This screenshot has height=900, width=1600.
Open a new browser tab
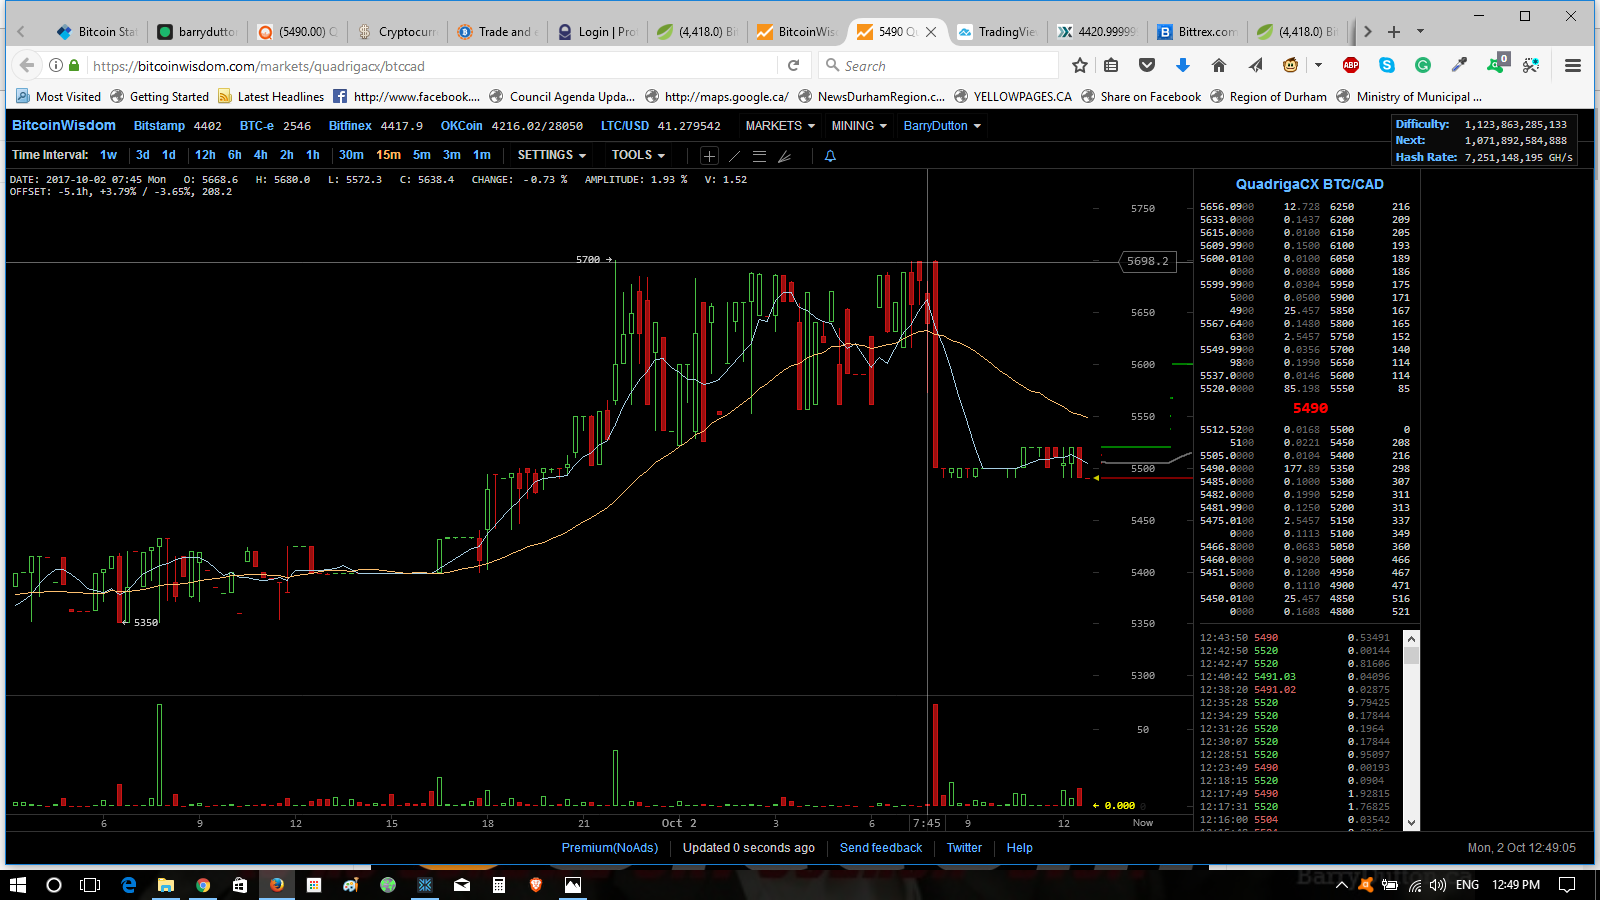[x=1394, y=32]
